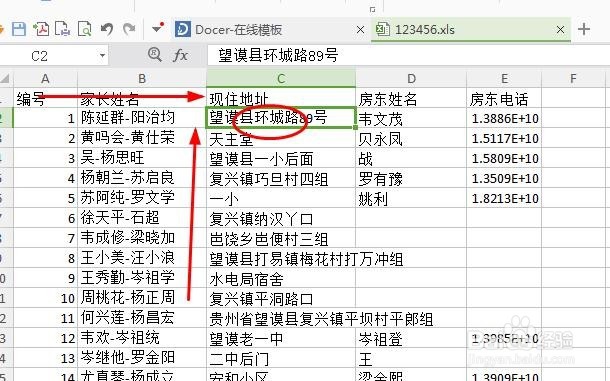610x381 pixels.
Task: Click the Name Box showing C2
Action: click(x=49, y=56)
